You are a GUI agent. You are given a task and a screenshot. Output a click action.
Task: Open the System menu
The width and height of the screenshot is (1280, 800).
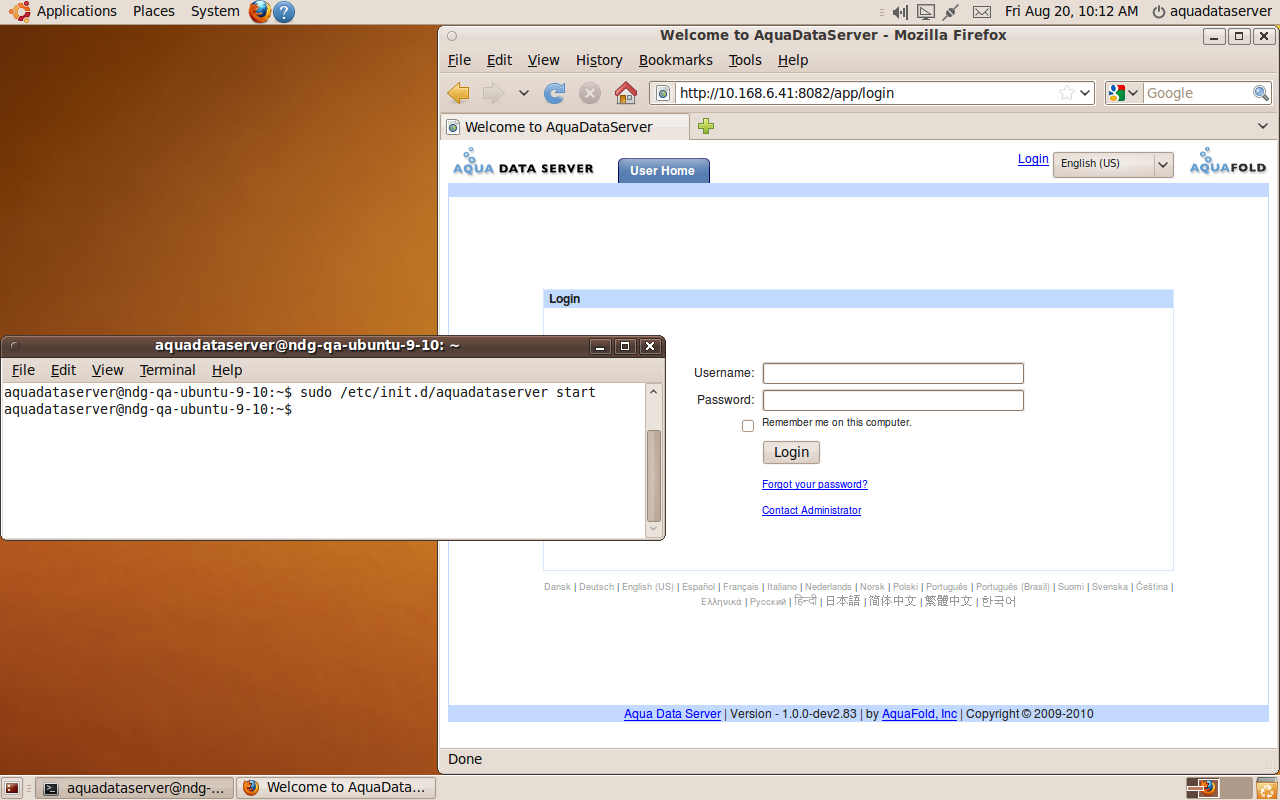point(215,11)
